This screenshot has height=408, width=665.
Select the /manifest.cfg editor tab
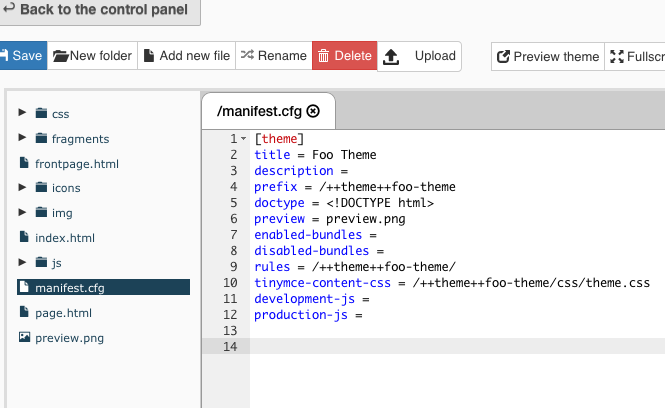point(268,111)
